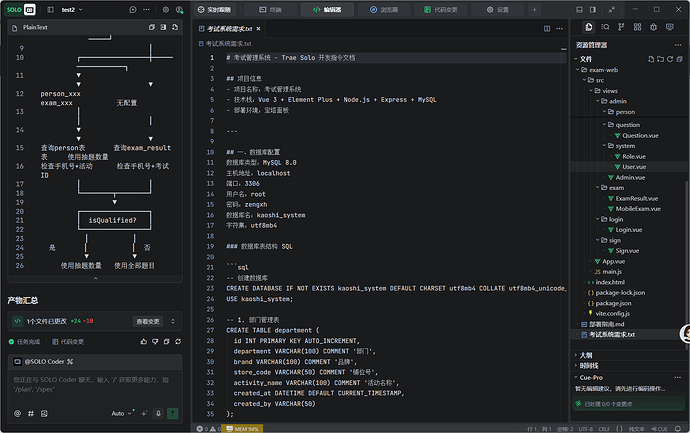The image size is (690, 433).
Task: Open the Extensions grid icon
Action: [637, 27]
